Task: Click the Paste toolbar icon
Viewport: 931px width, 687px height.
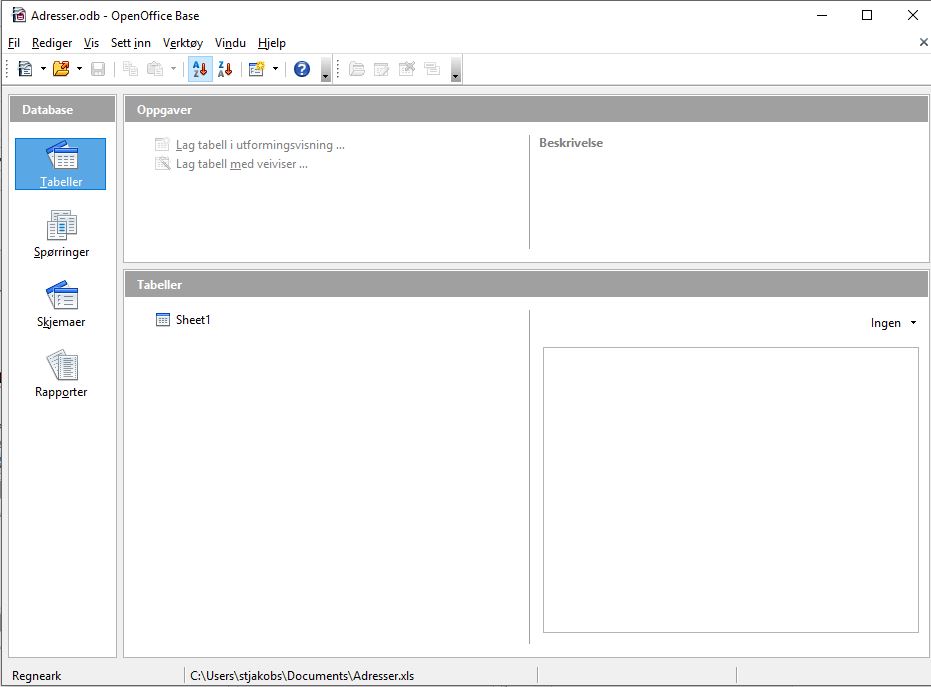Action: tap(155, 69)
